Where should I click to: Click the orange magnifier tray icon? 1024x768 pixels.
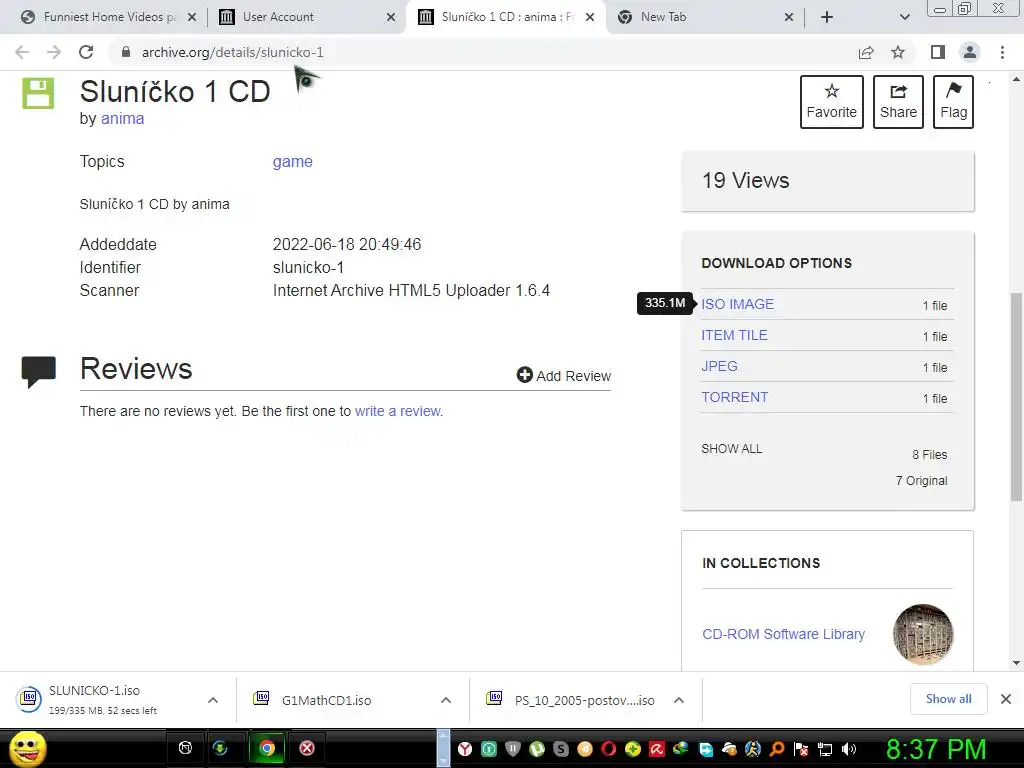[777, 749]
